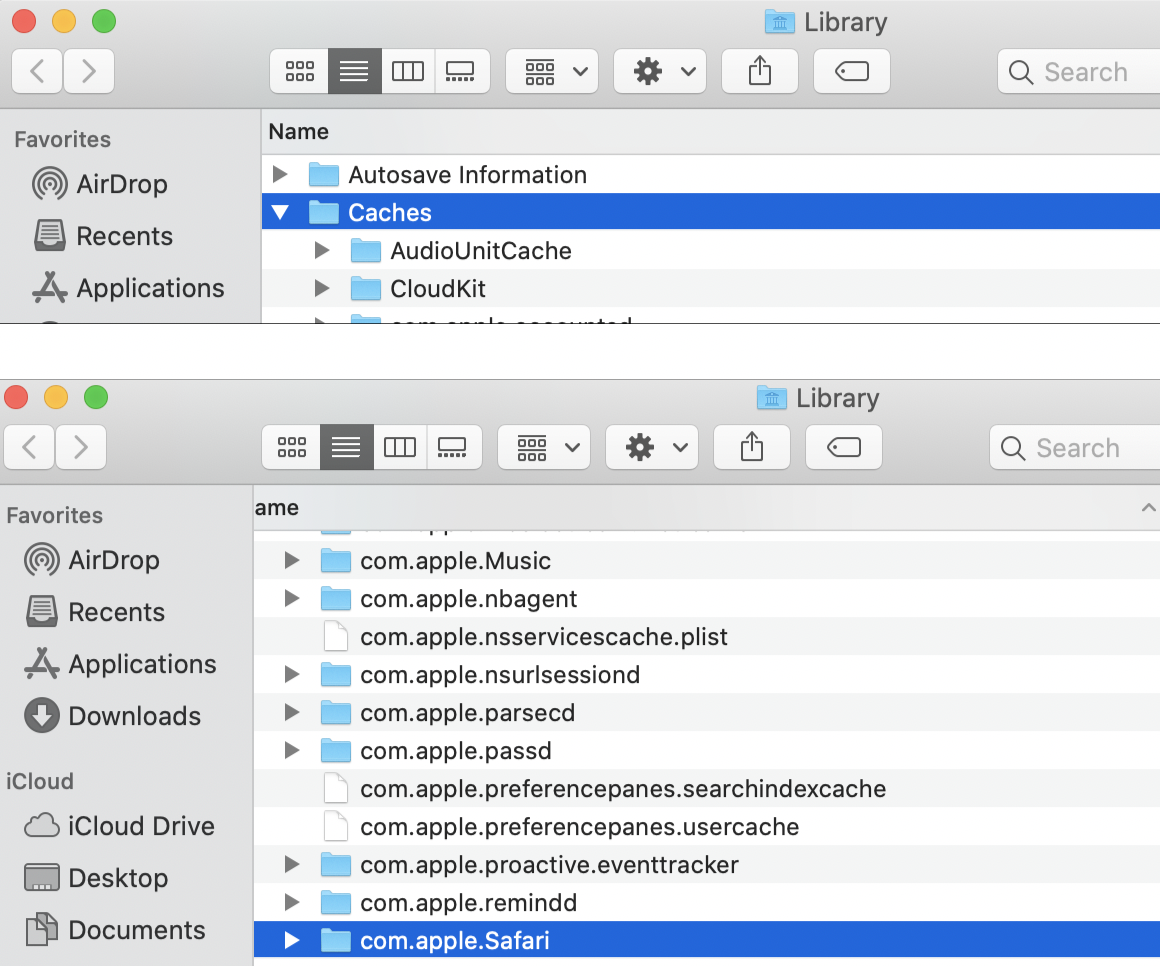The width and height of the screenshot is (1160, 966).
Task: Collapse the Caches folder
Action: [280, 212]
